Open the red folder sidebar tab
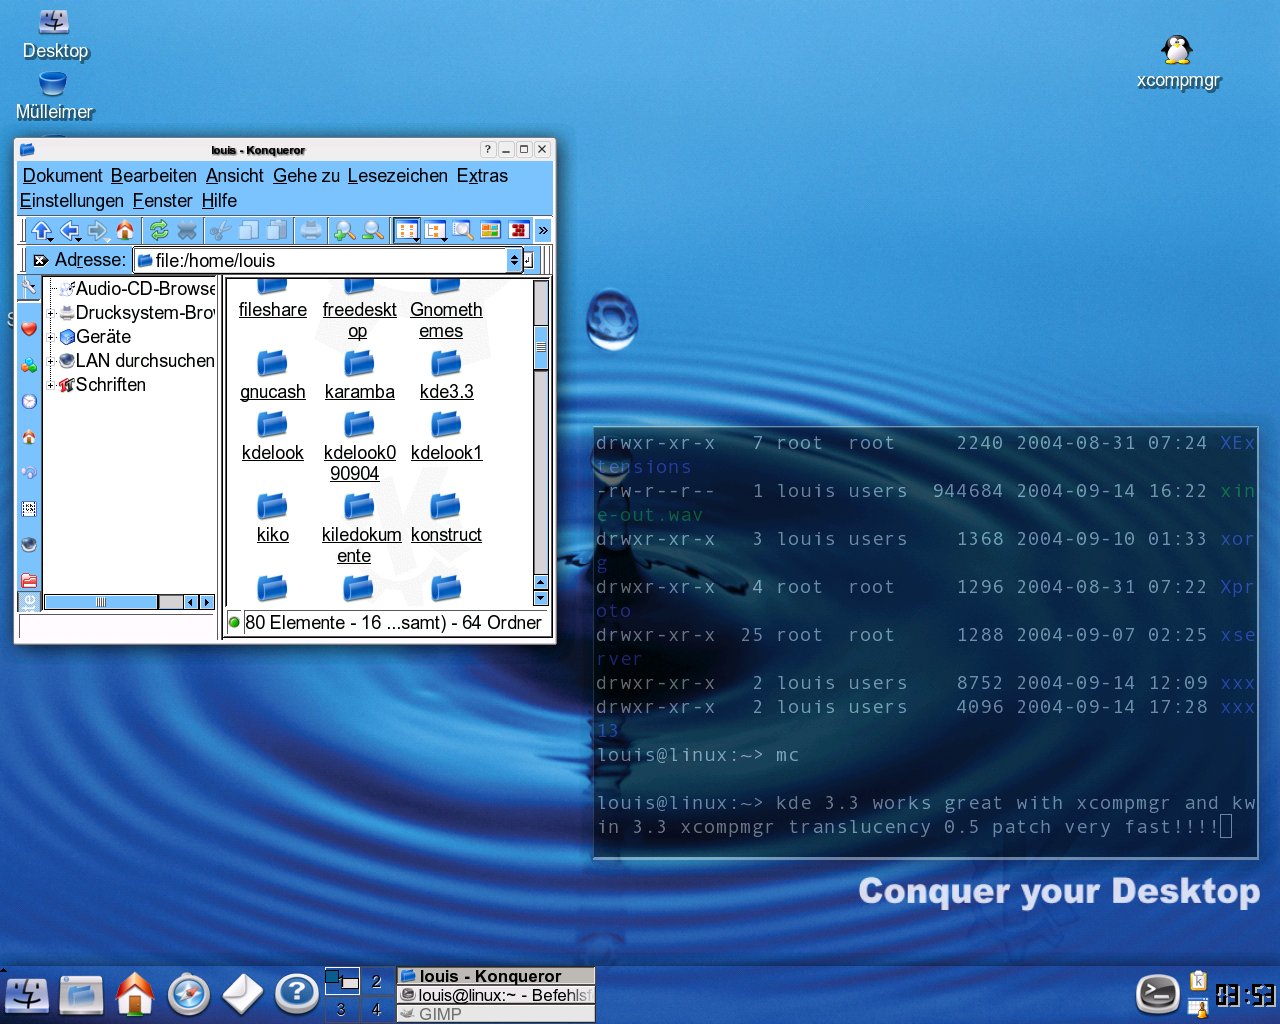Image resolution: width=1280 pixels, height=1024 pixels. pyautogui.click(x=29, y=580)
